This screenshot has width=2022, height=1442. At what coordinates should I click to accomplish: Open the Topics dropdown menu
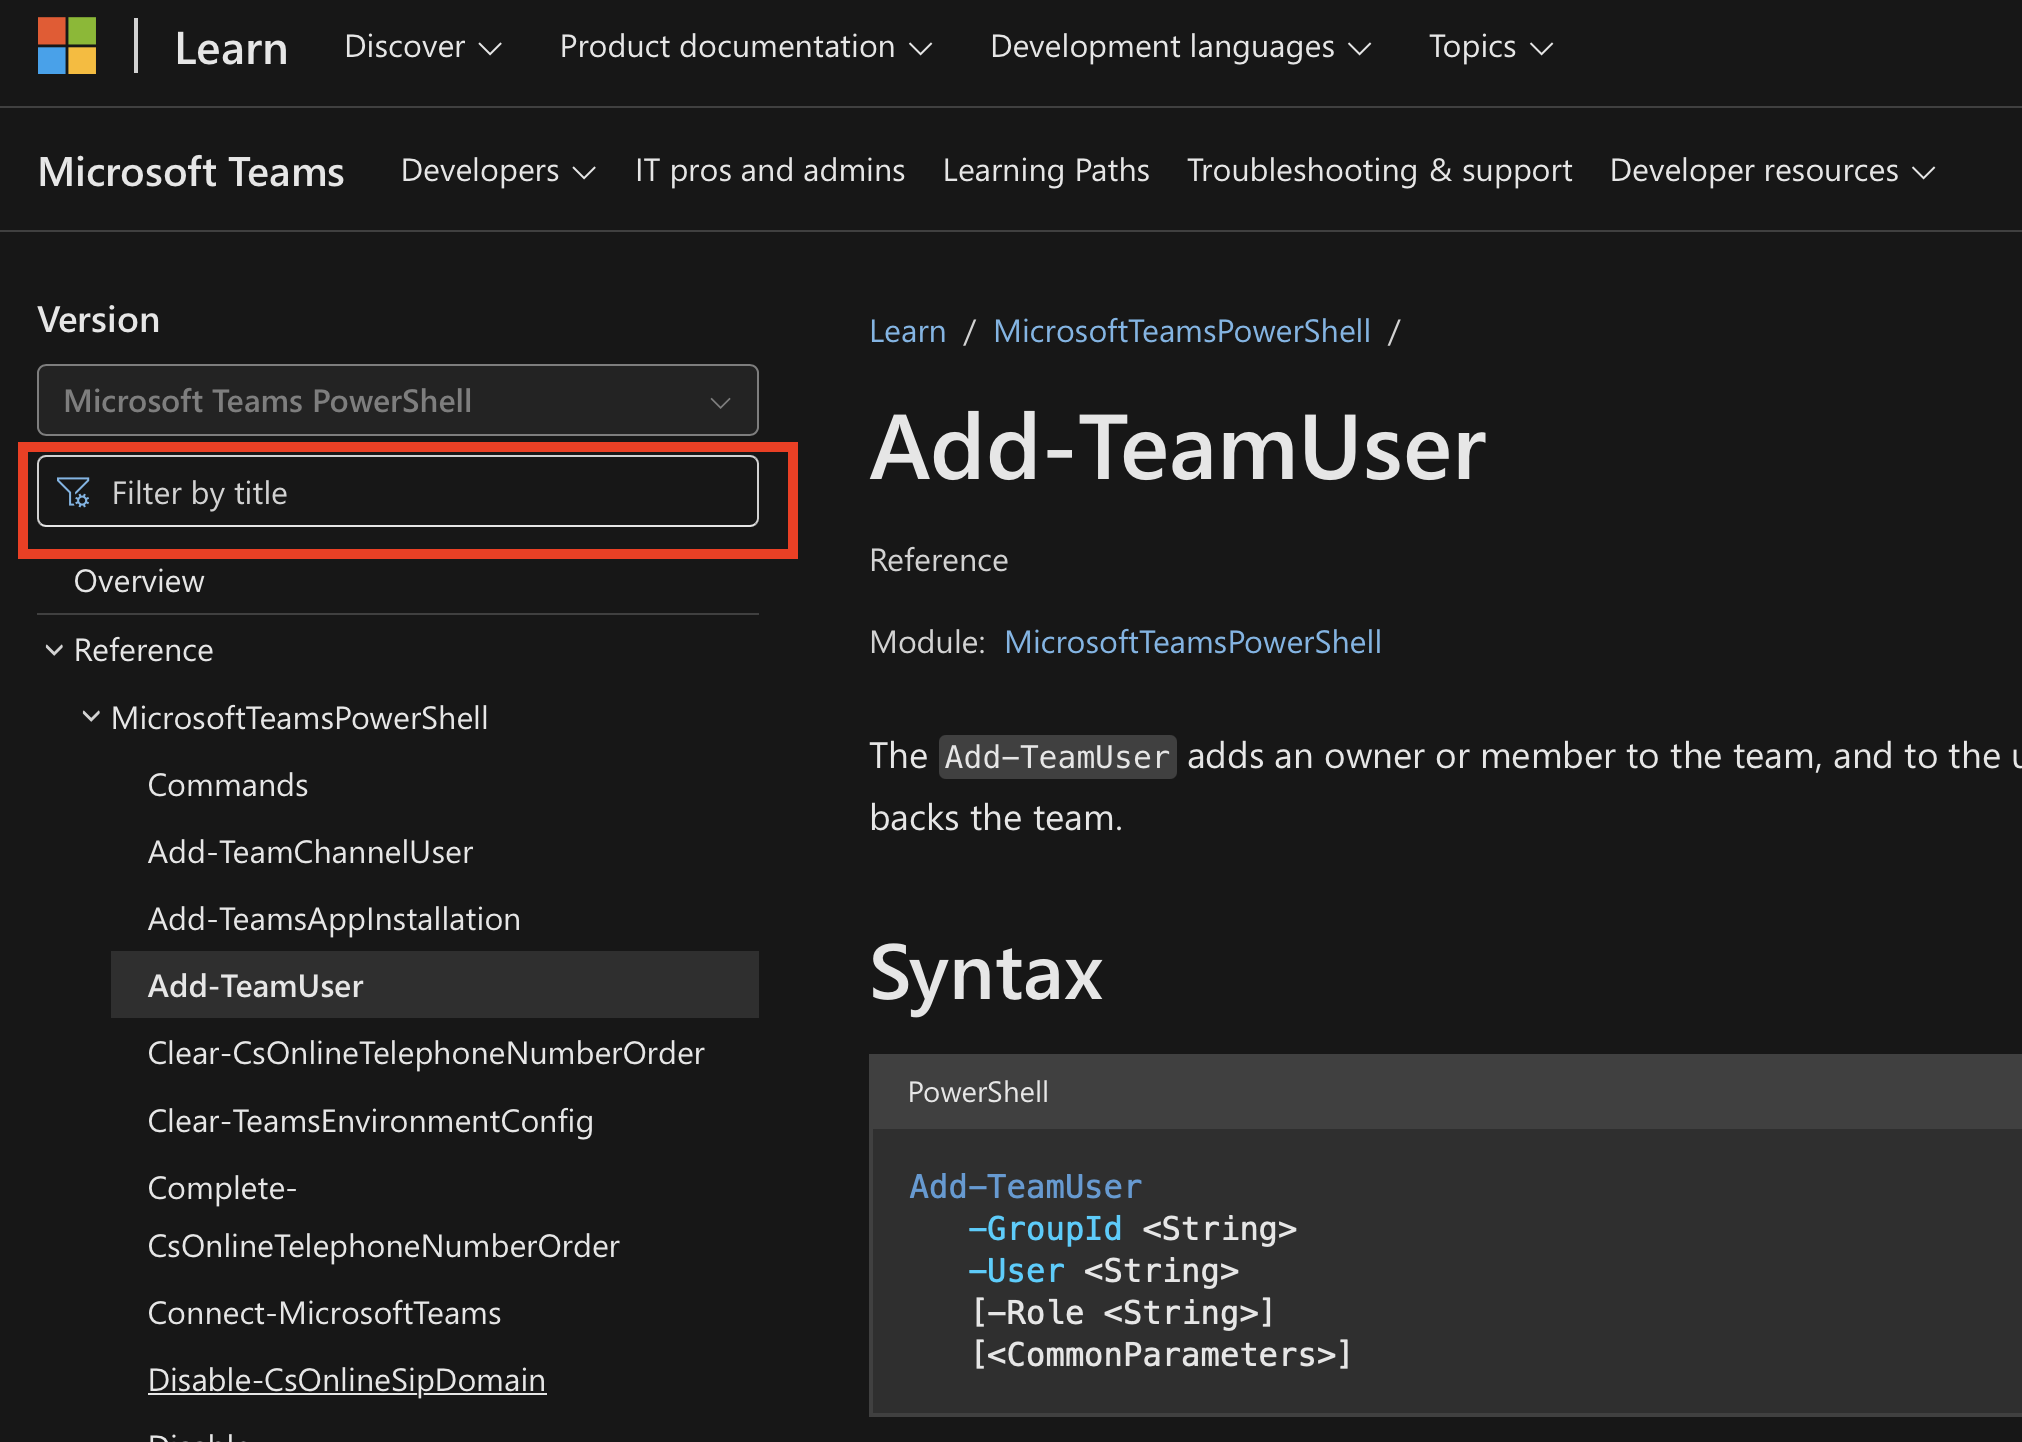[1488, 46]
